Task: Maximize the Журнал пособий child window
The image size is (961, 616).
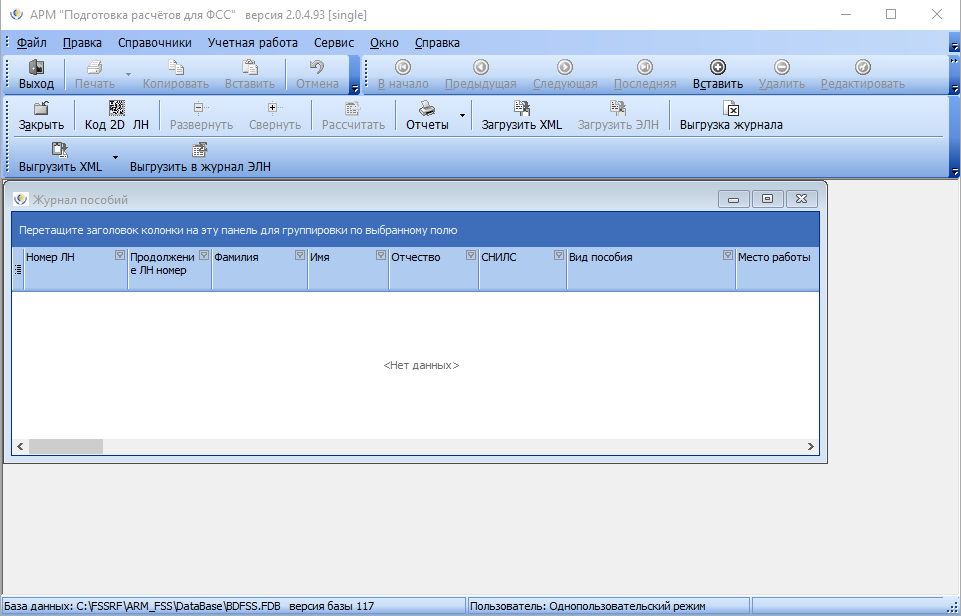Action: pyautogui.click(x=767, y=199)
